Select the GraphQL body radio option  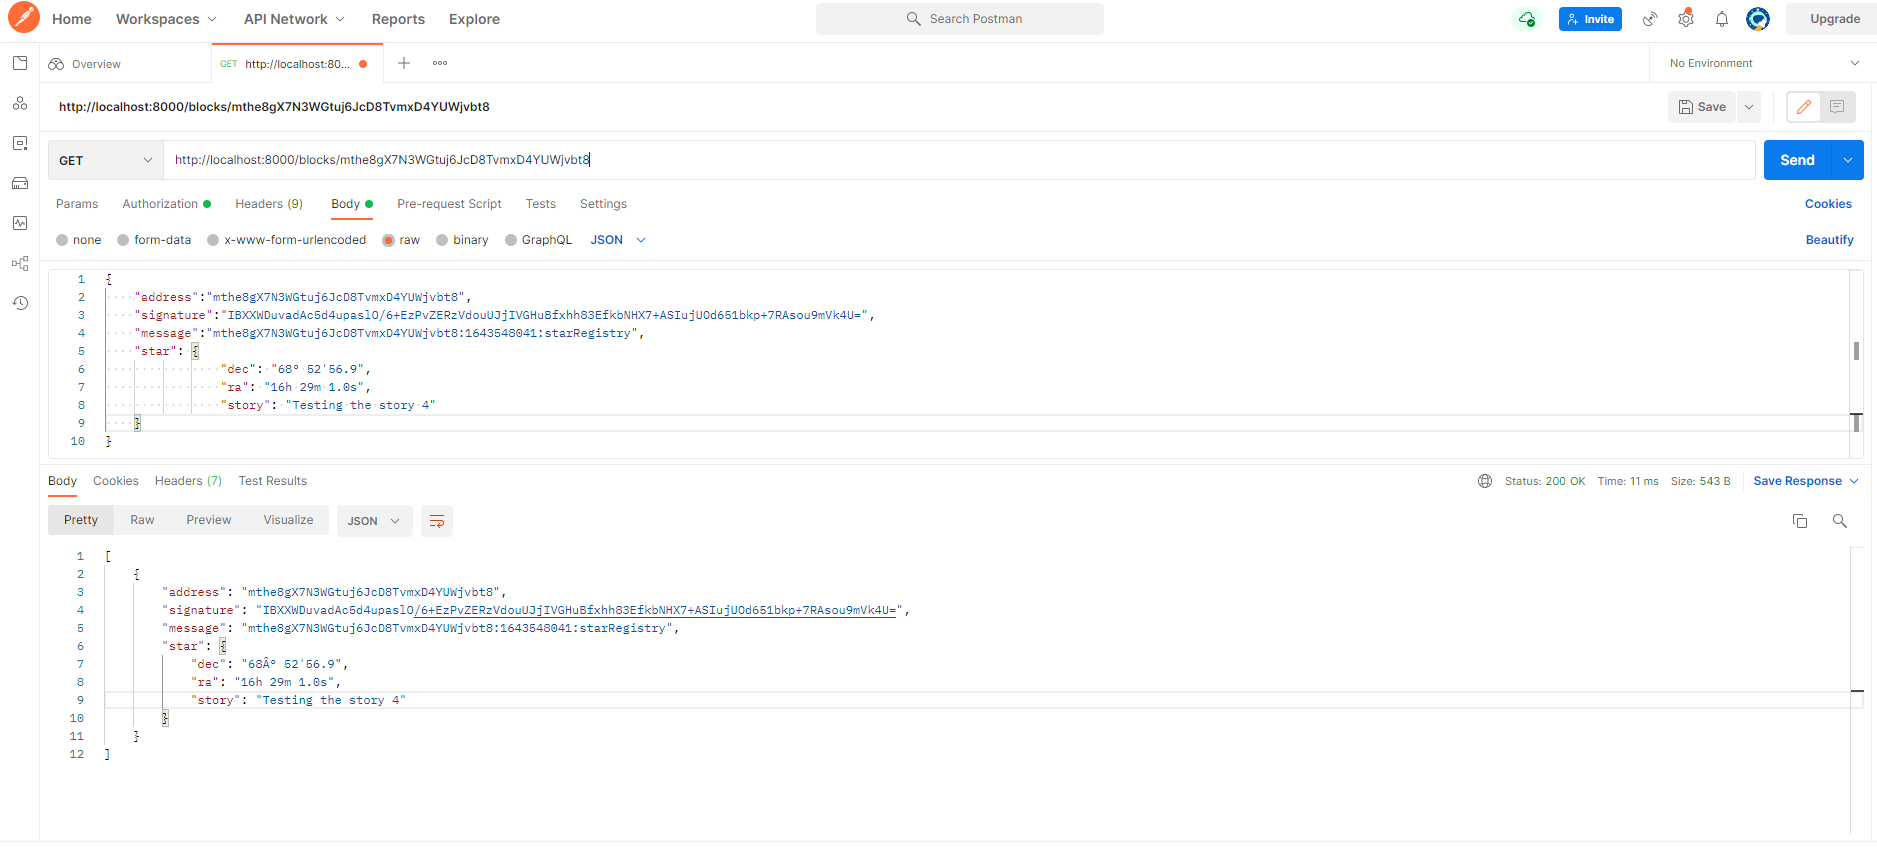[538, 240]
